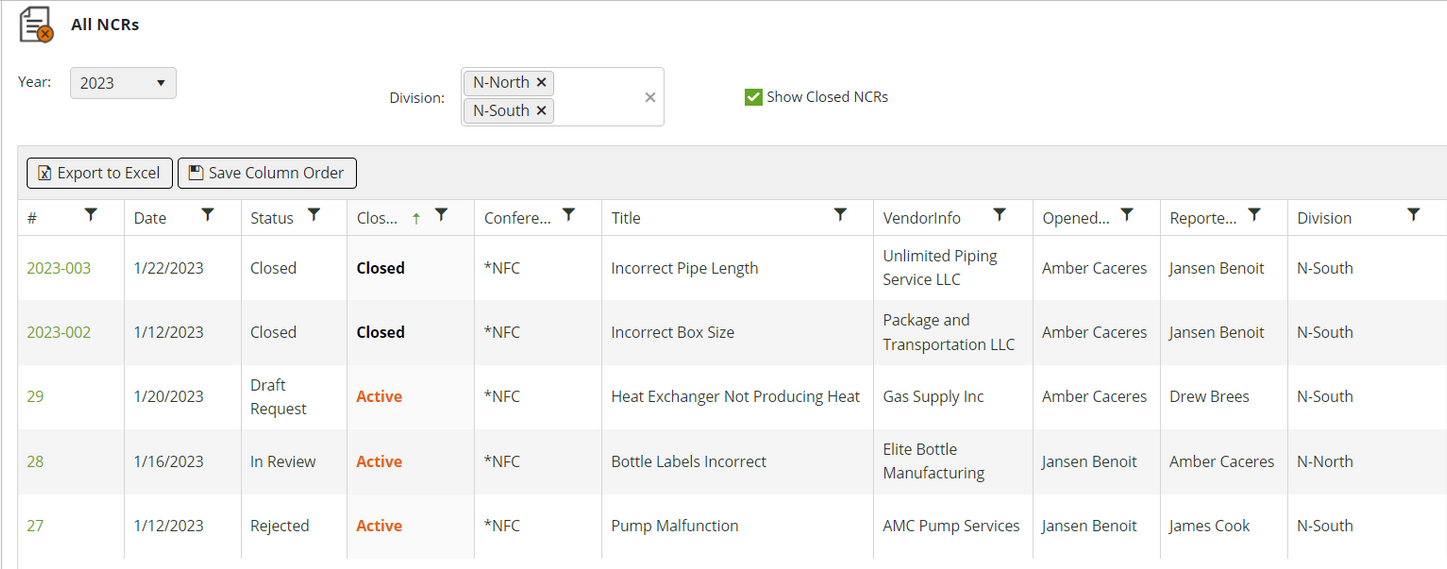The width and height of the screenshot is (1447, 569).
Task: Sort by the Closed column header
Action: click(x=380, y=218)
